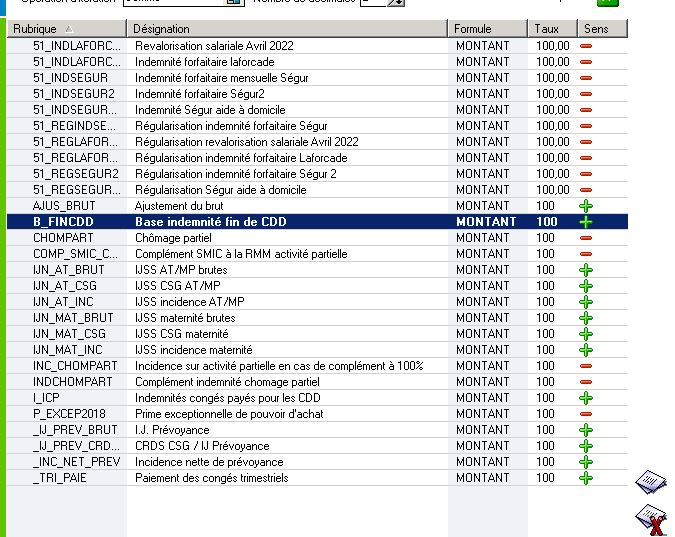
Task: Click minus Sens icon for Régularisation indemnité forfaitaire Laforcade
Action: tap(586, 158)
